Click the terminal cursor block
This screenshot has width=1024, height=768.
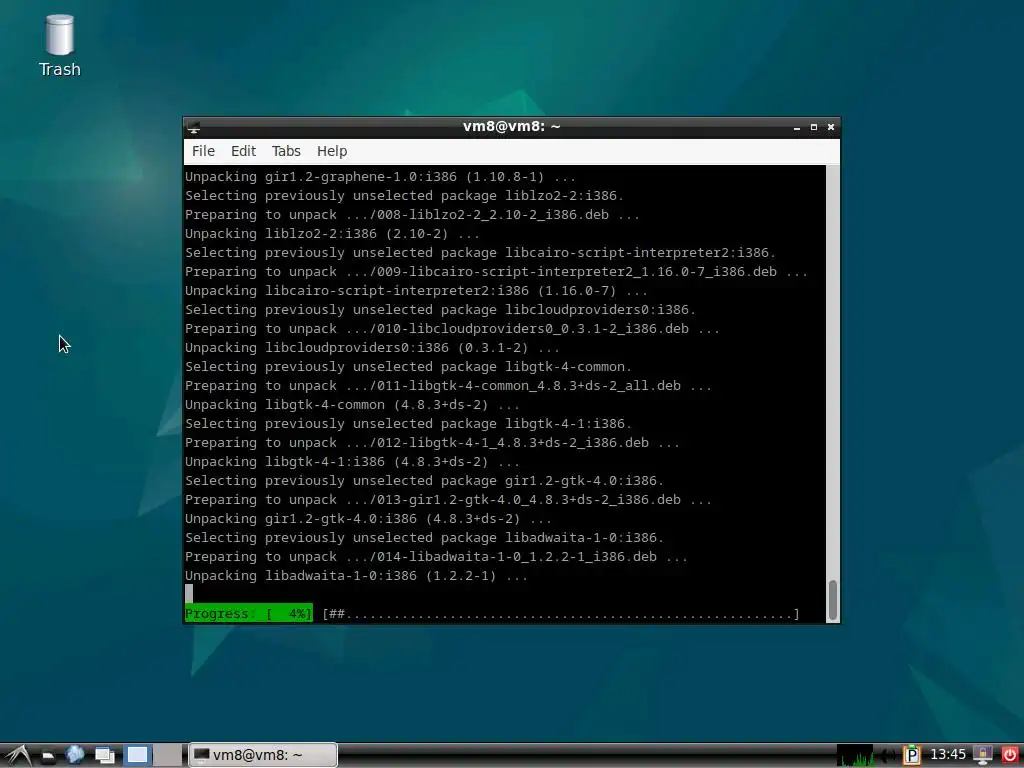[189, 594]
